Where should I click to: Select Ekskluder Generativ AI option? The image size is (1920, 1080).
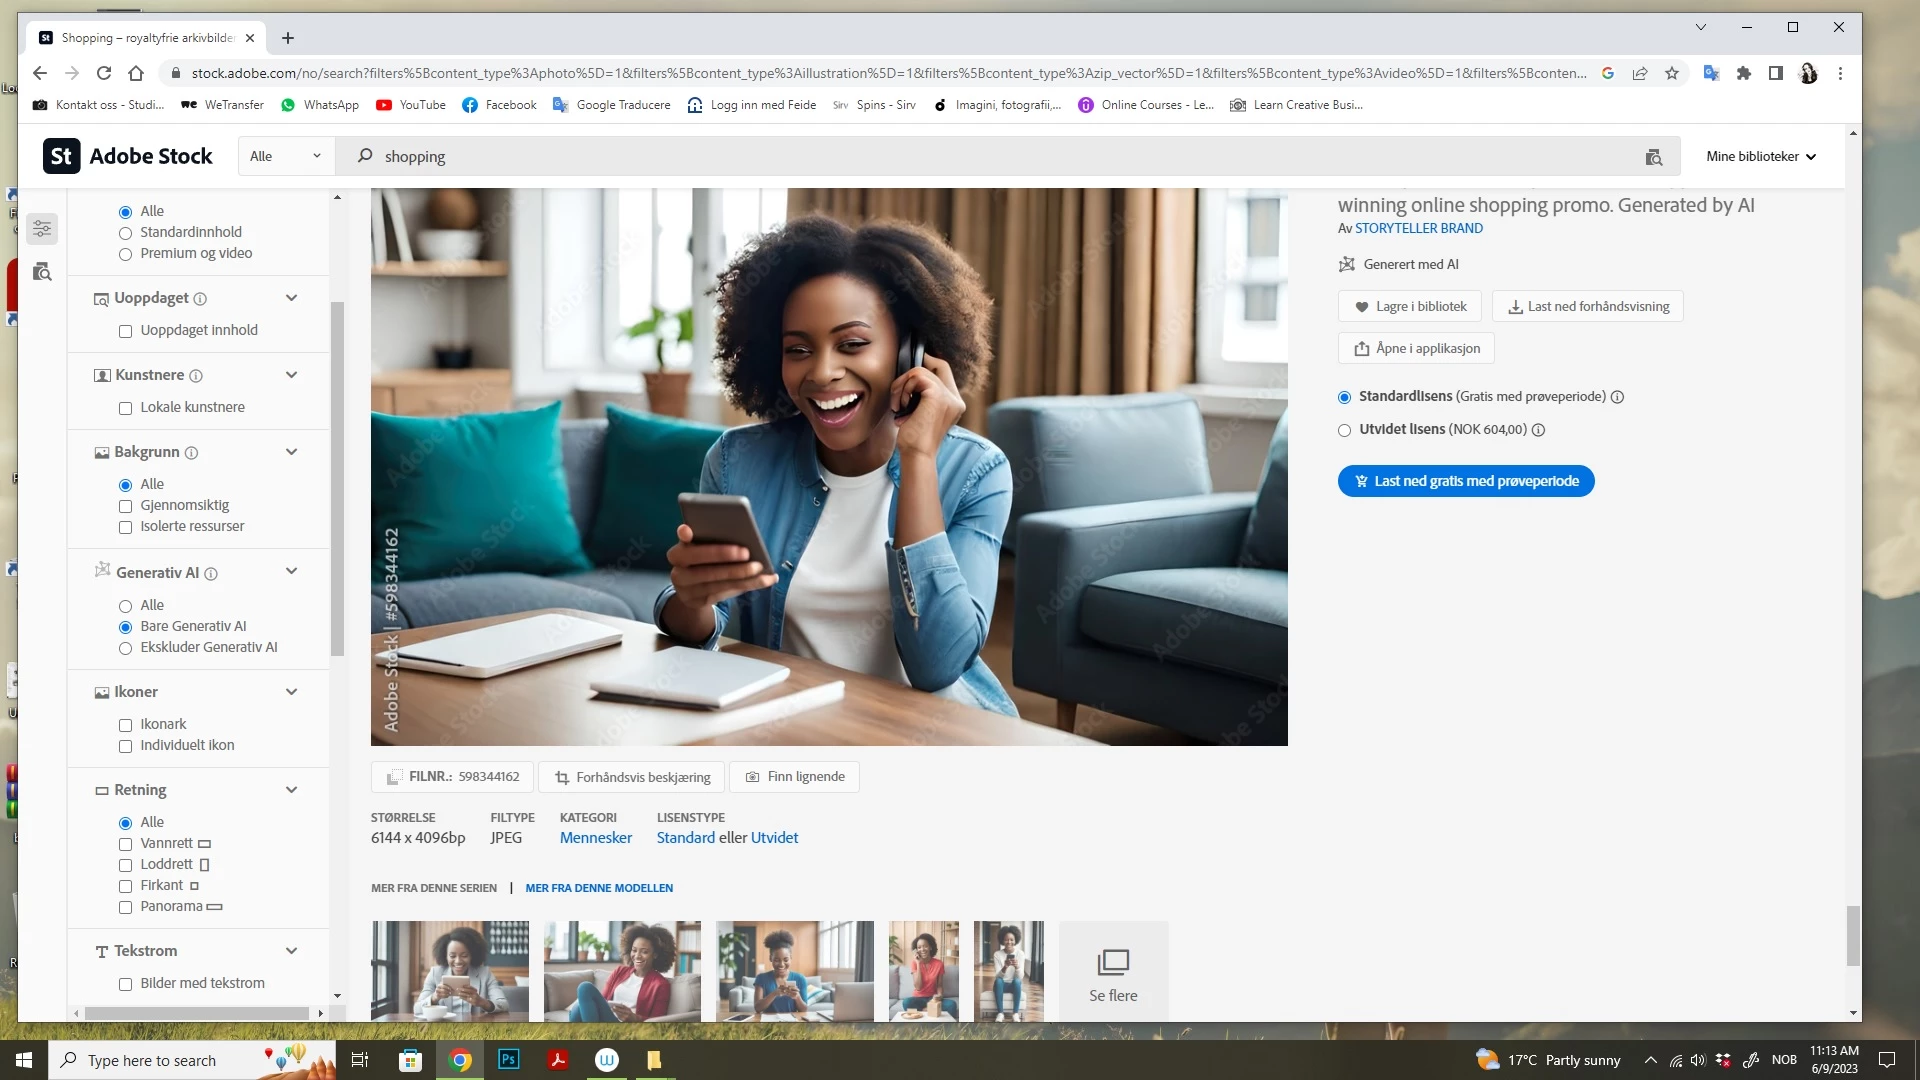tap(126, 648)
